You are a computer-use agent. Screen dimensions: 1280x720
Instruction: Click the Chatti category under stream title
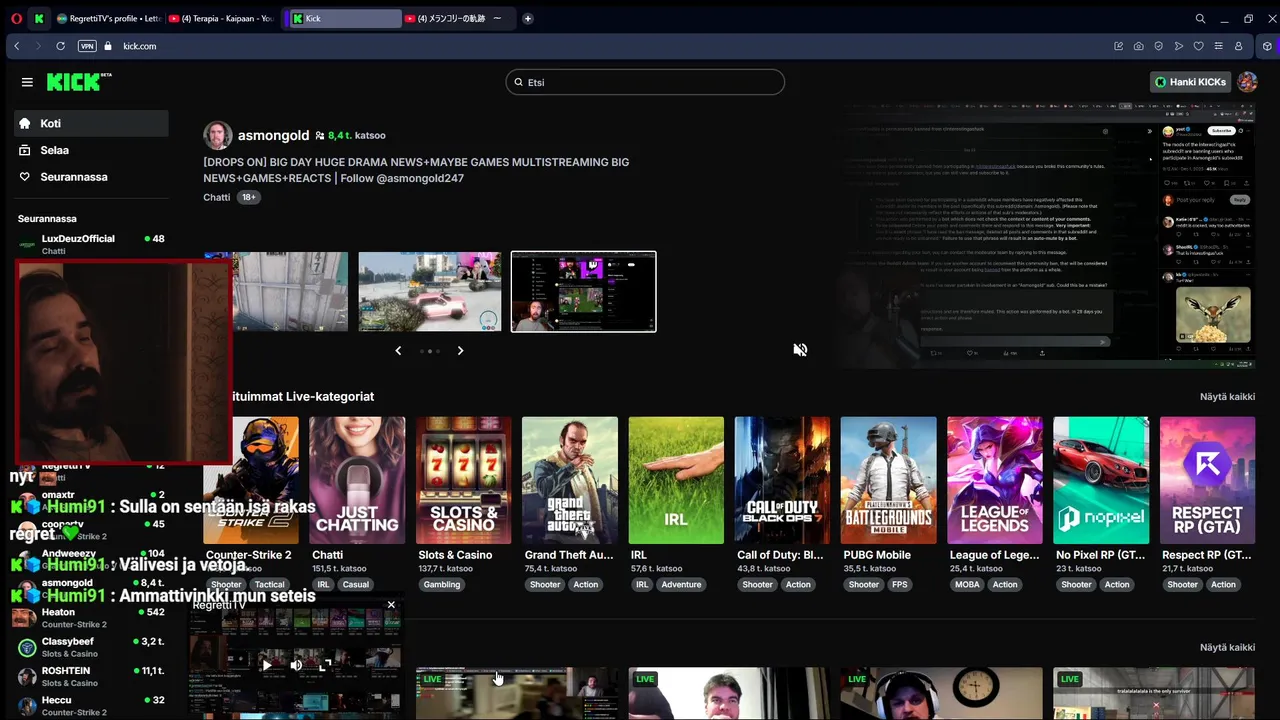coord(216,197)
